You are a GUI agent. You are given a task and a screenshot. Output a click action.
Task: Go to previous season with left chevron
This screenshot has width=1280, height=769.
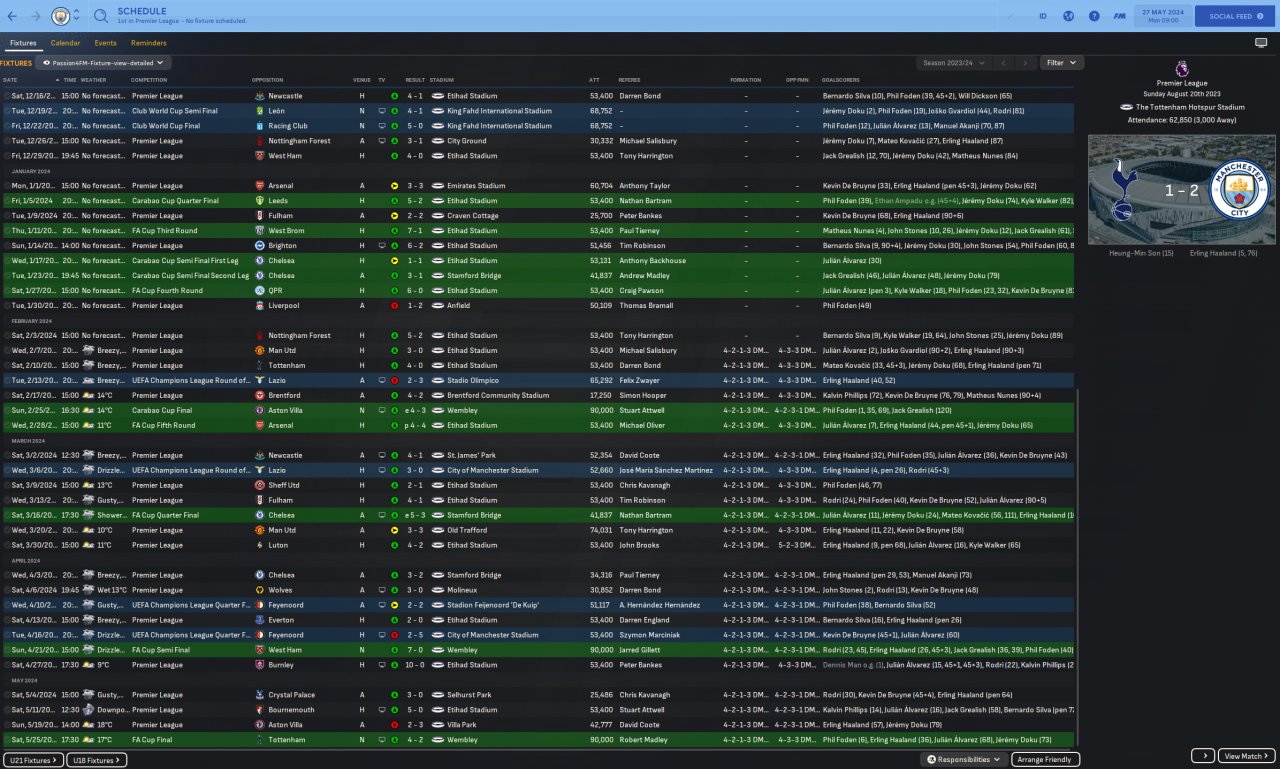1004,63
